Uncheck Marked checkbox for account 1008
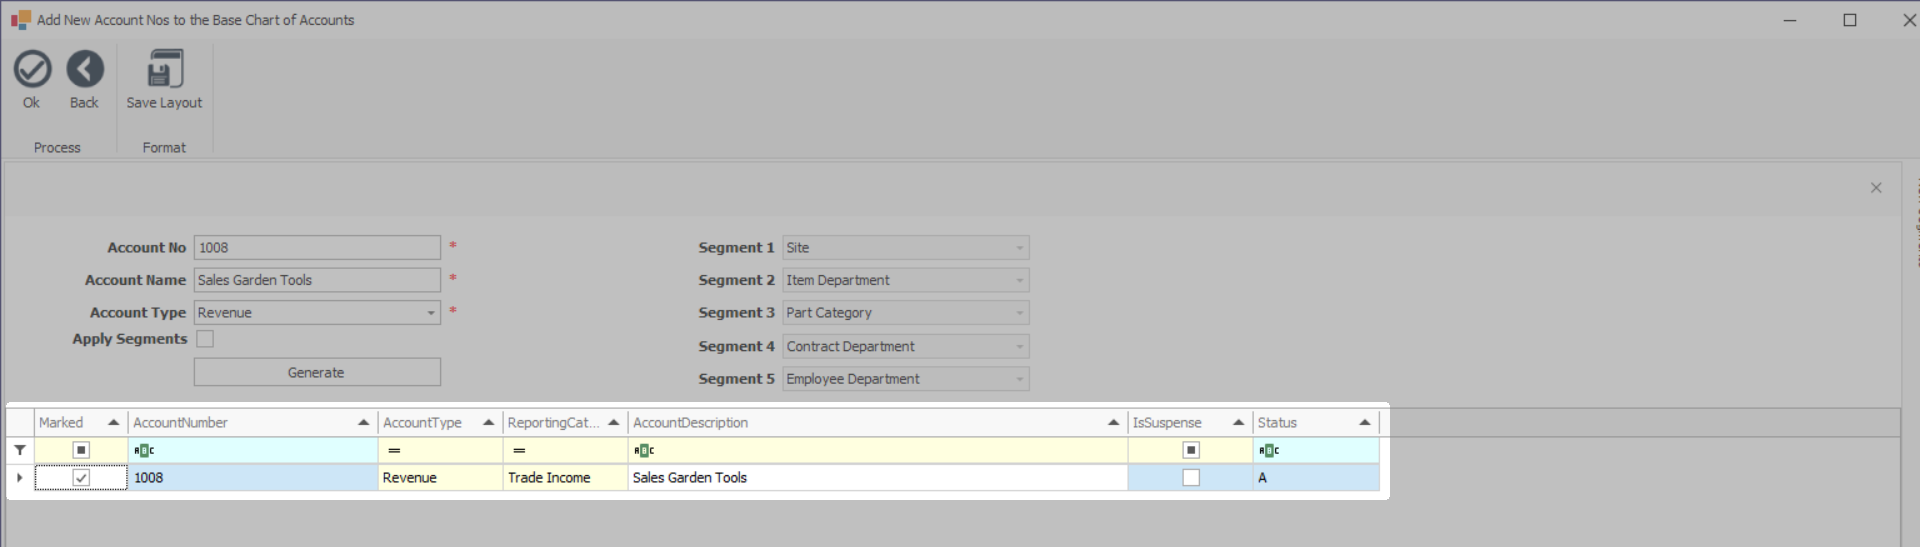This screenshot has width=1920, height=547. pyautogui.click(x=81, y=478)
